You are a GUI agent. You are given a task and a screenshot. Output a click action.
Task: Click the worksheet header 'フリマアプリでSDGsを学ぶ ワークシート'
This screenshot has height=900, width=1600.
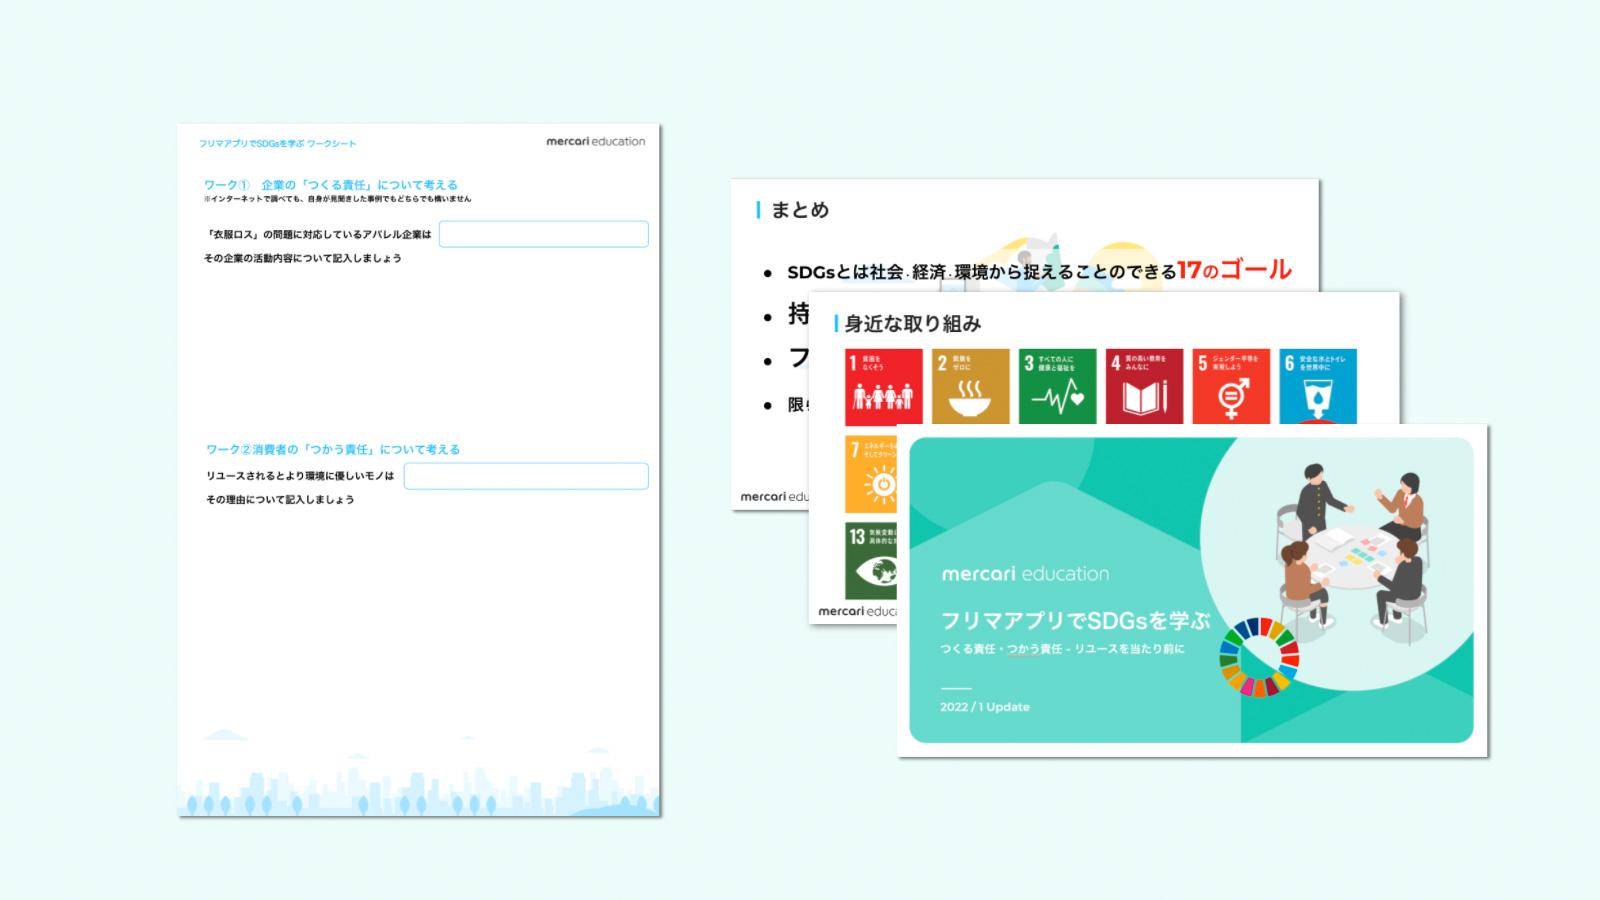tap(277, 144)
